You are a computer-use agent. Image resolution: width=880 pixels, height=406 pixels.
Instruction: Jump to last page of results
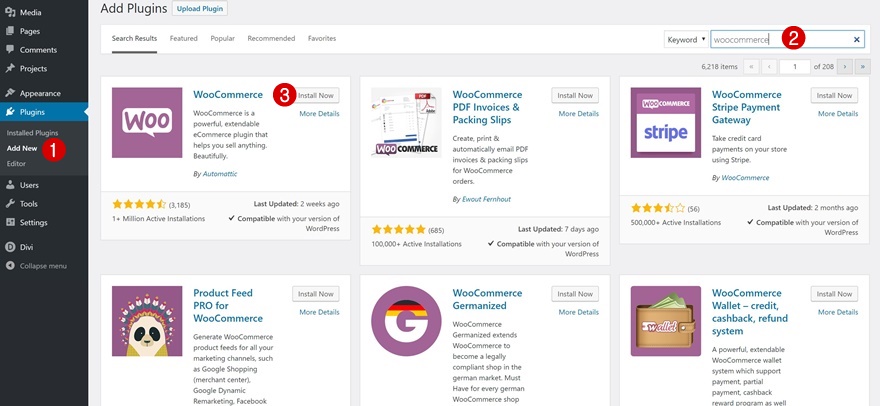(863, 66)
